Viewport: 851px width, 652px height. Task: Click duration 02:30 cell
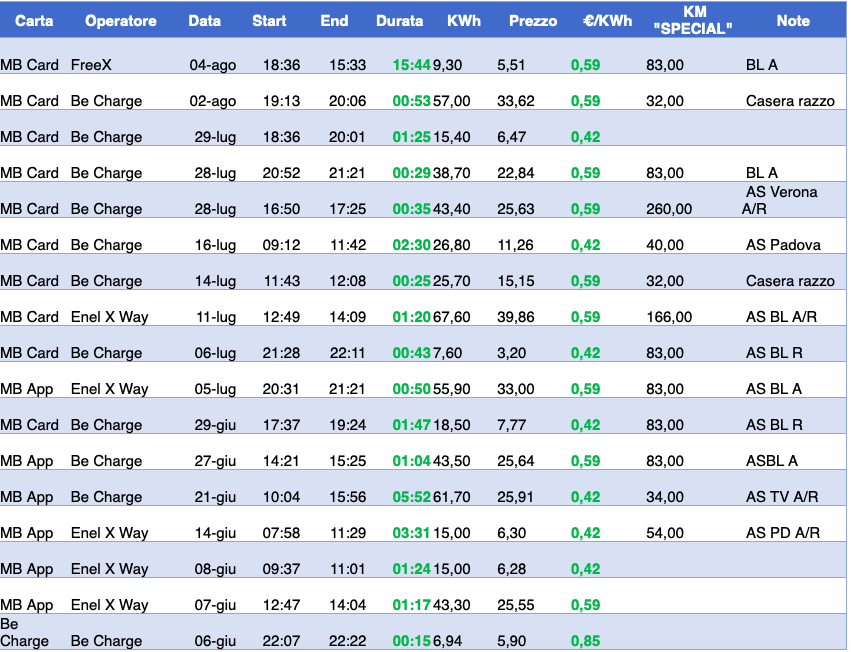411,245
